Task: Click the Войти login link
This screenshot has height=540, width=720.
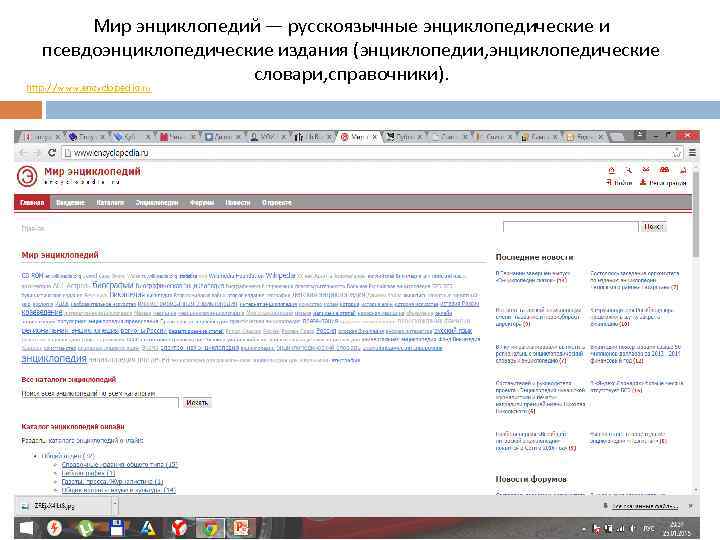Action: click(x=619, y=183)
